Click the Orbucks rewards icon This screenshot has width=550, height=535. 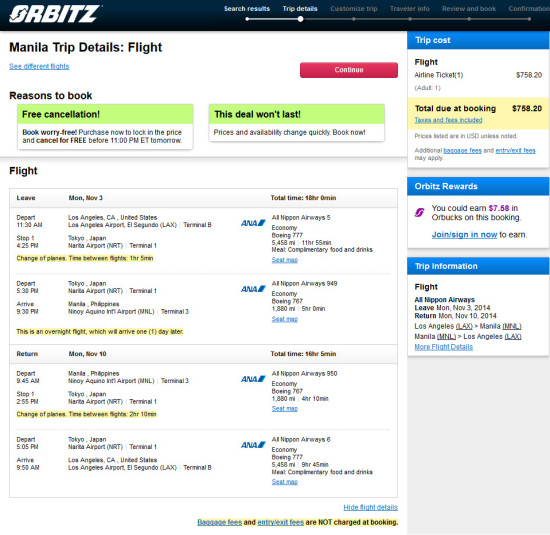(x=420, y=212)
